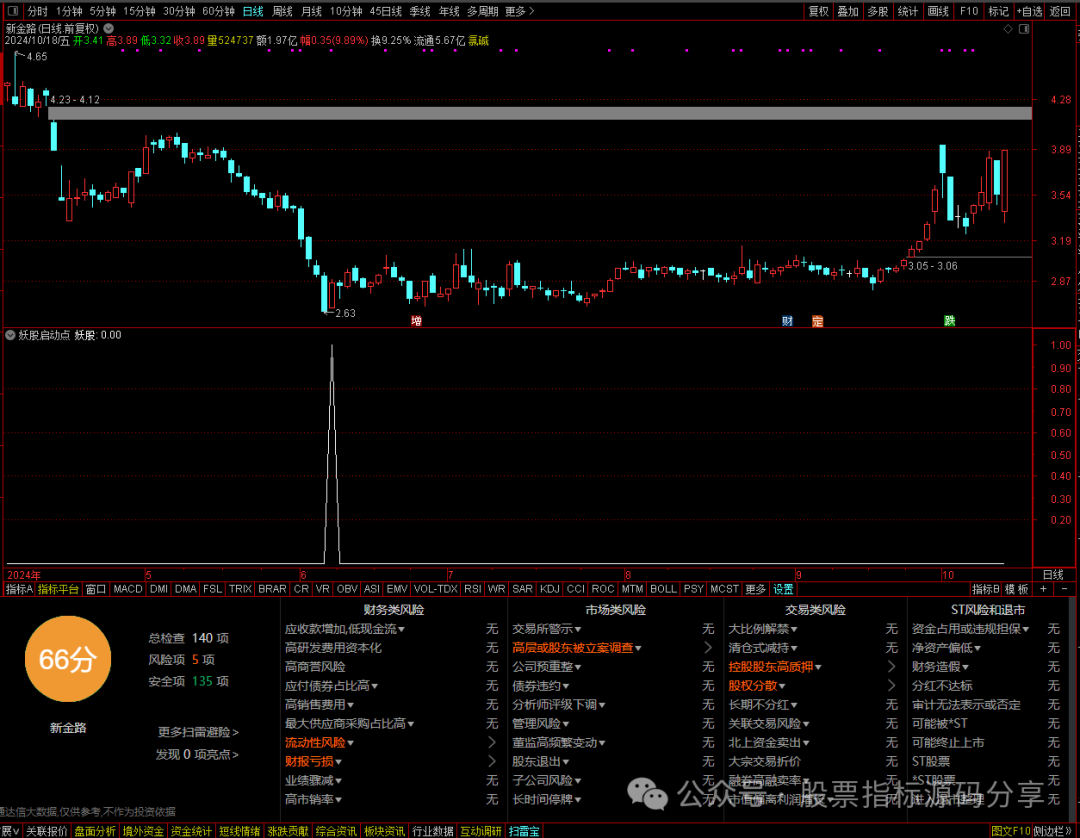Toggle 复权 price adjustment mode

click(x=817, y=11)
